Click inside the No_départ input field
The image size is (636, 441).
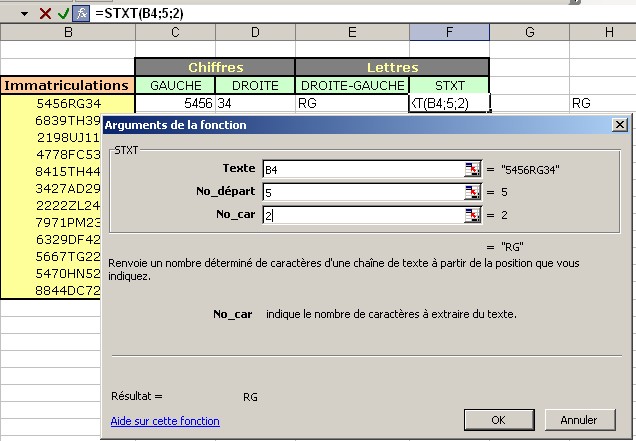360,192
